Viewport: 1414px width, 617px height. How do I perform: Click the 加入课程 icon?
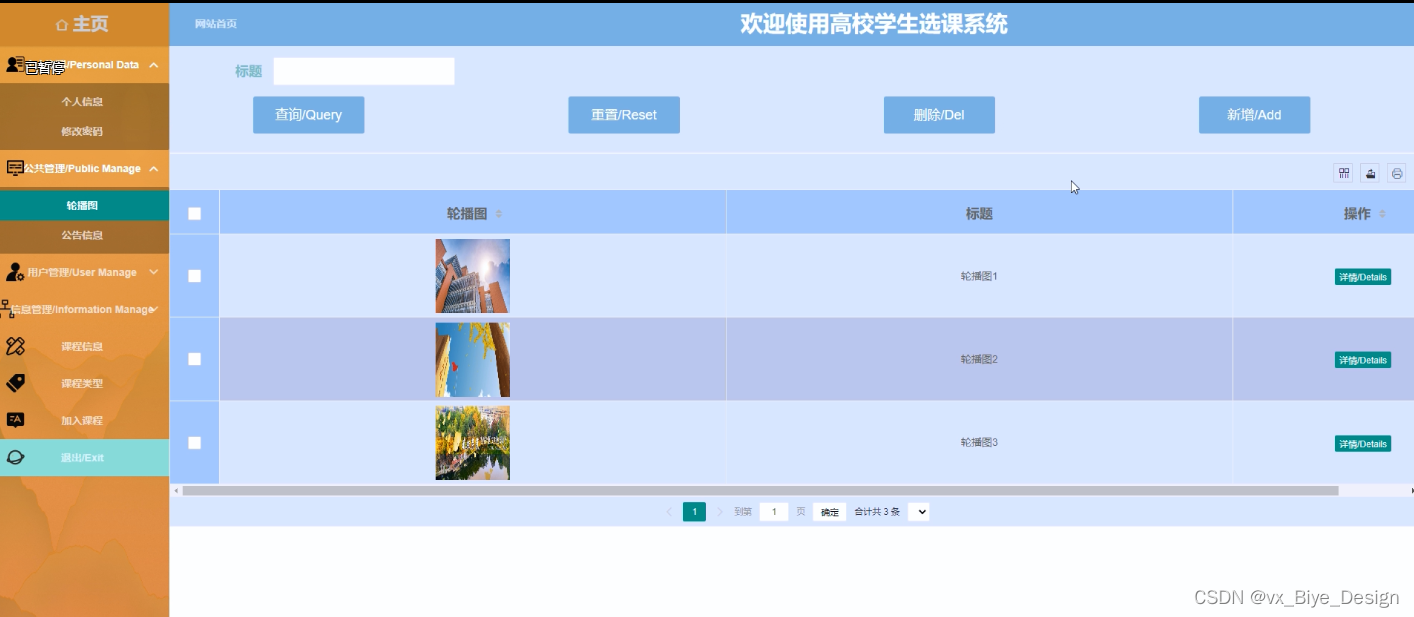pyautogui.click(x=15, y=420)
